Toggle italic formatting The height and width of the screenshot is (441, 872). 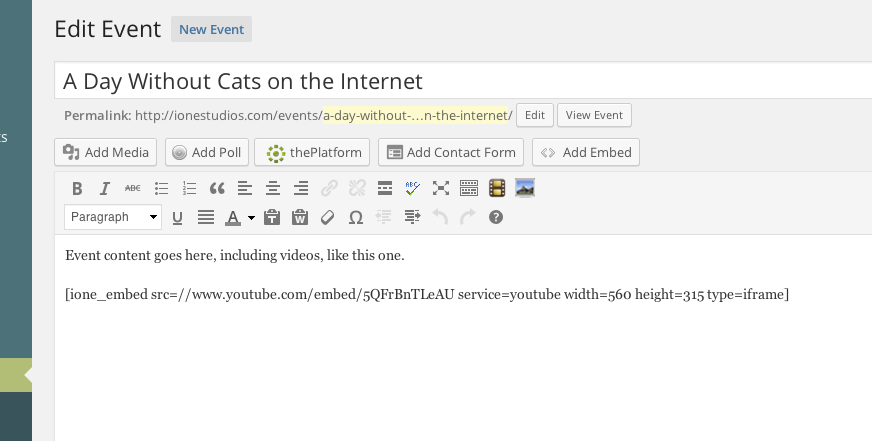point(105,188)
